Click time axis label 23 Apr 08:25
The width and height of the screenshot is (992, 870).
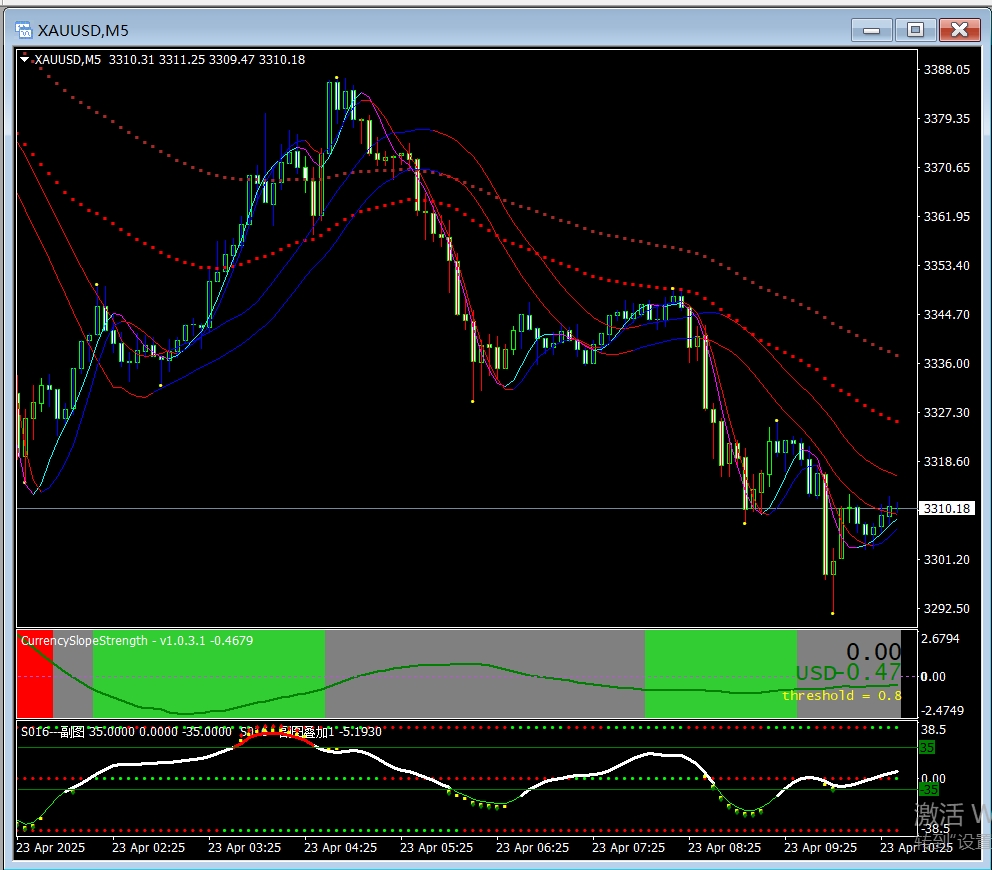725,848
